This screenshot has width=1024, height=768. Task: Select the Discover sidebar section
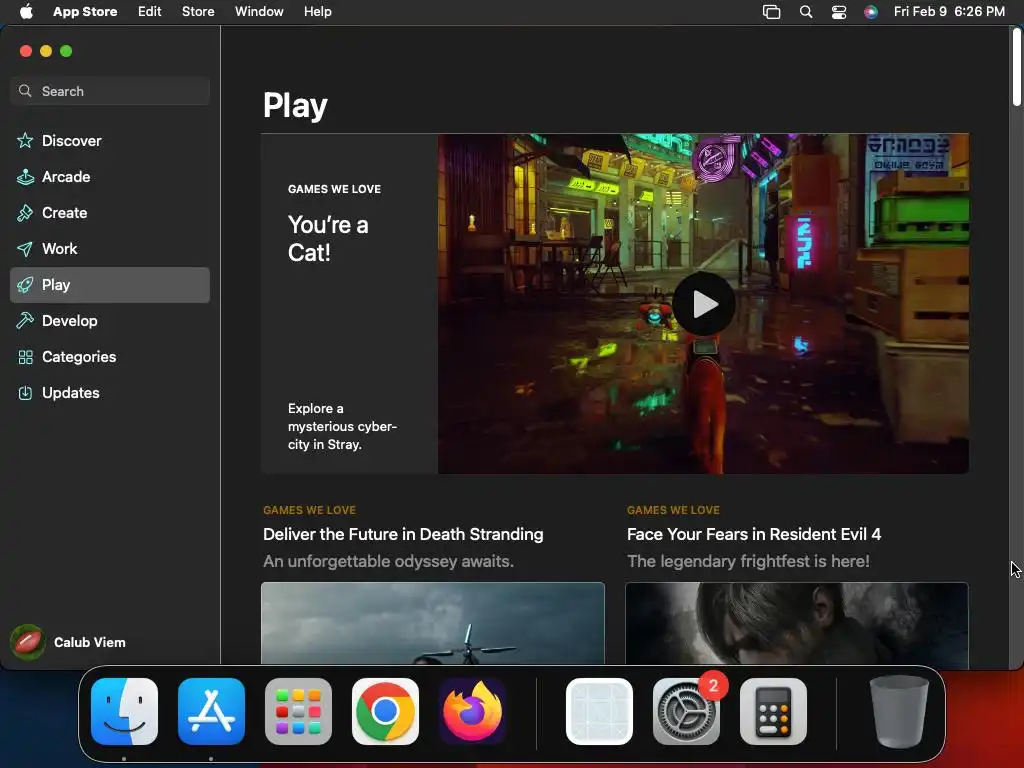tap(110, 140)
